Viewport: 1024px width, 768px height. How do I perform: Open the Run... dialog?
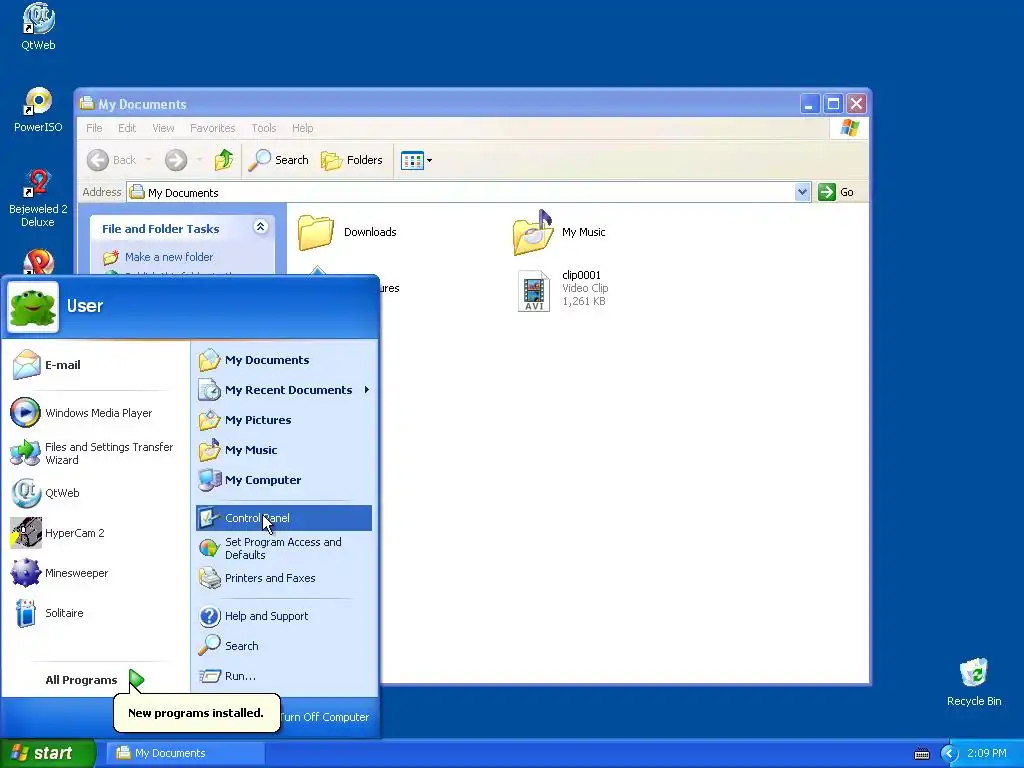click(283, 676)
